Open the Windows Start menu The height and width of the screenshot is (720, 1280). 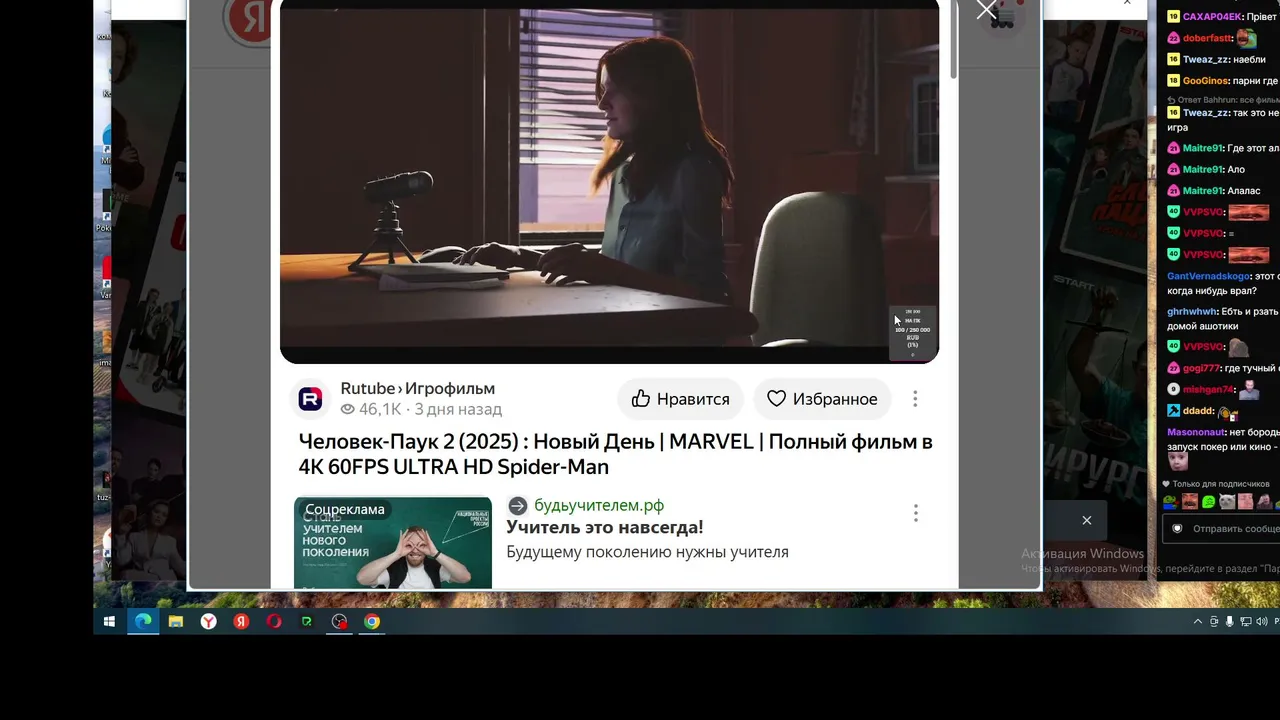point(110,621)
